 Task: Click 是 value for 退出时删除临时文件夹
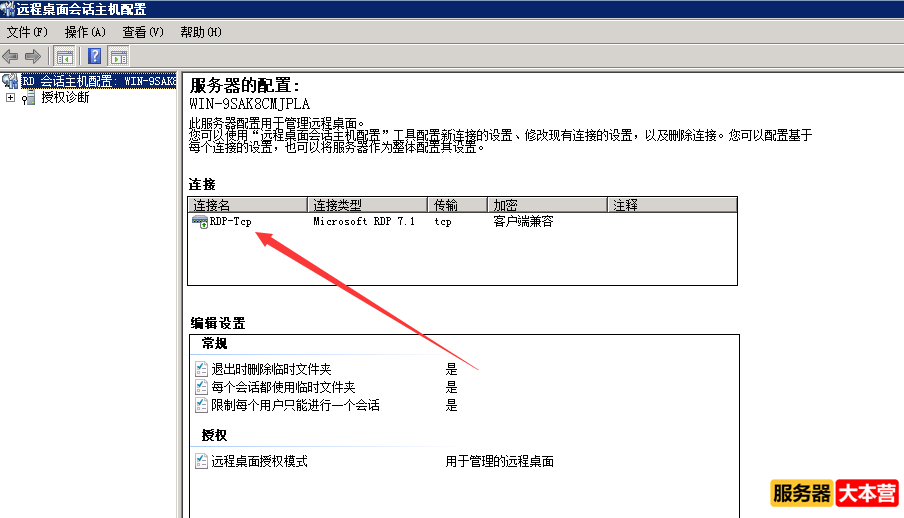(x=451, y=369)
